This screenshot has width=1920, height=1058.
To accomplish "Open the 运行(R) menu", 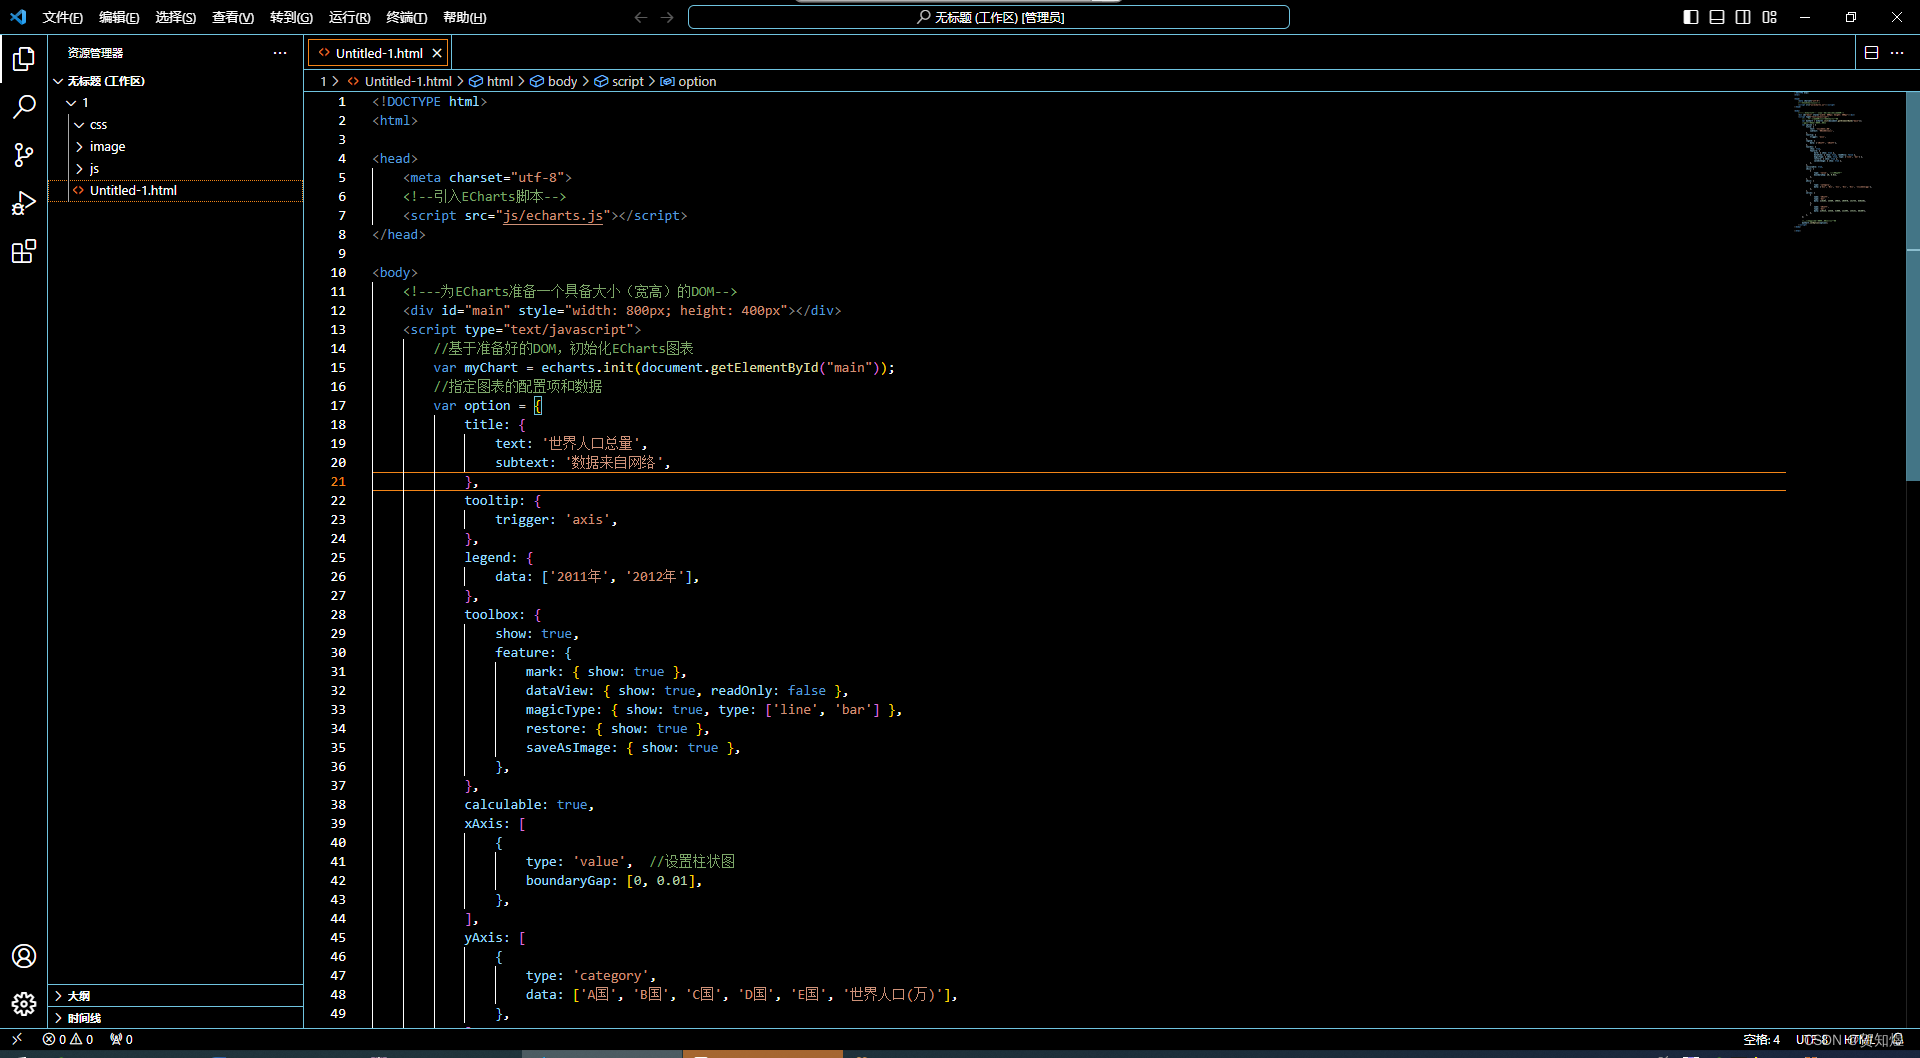I will pyautogui.click(x=349, y=17).
